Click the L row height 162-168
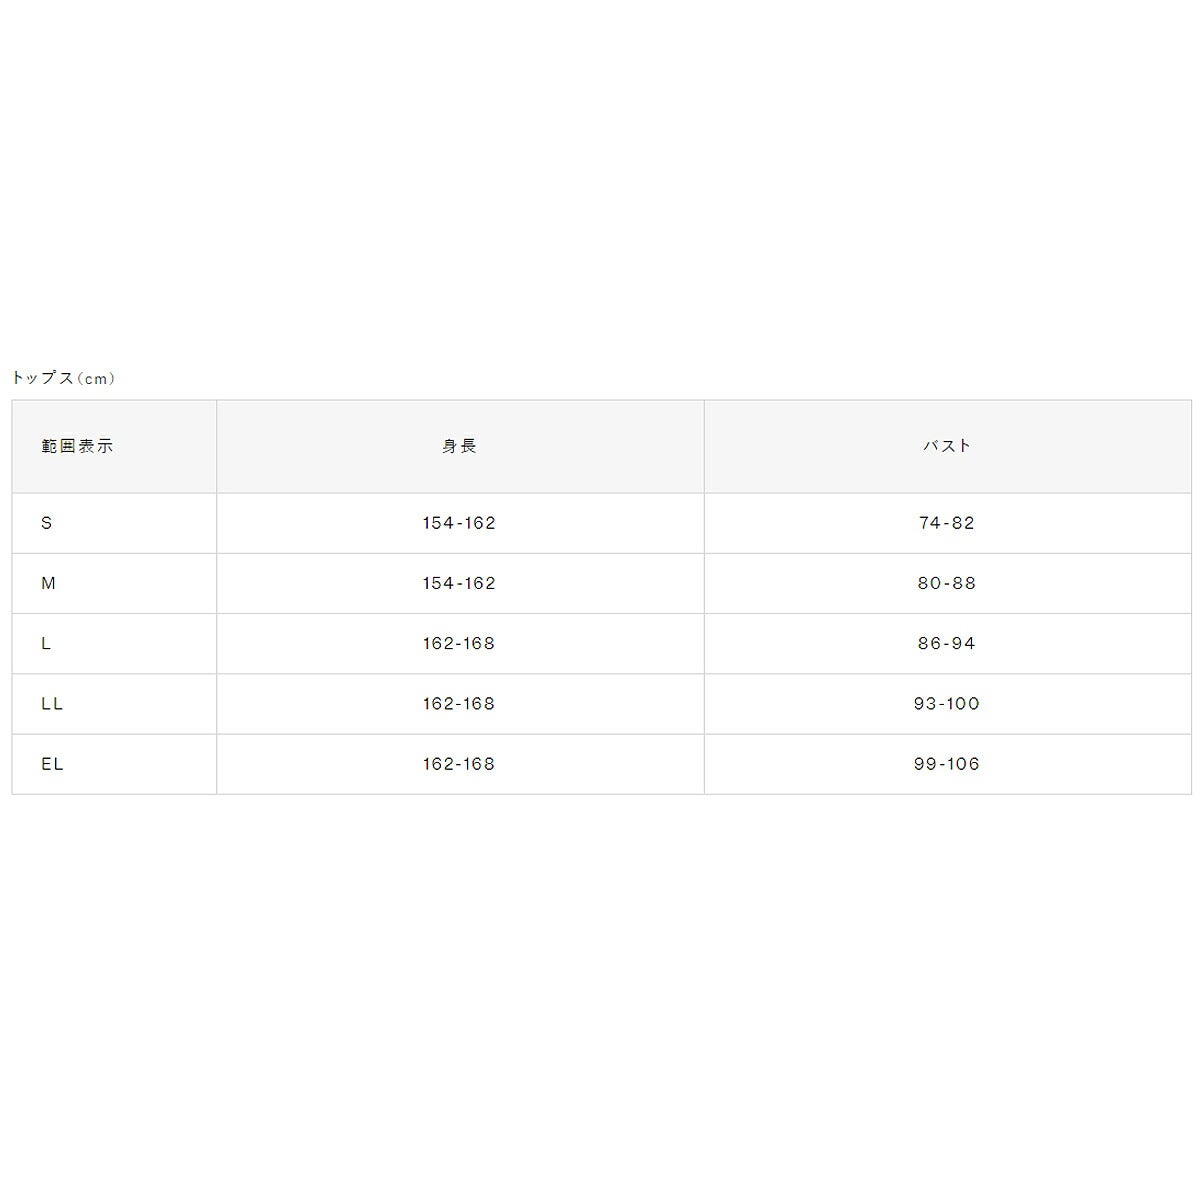 (x=459, y=643)
